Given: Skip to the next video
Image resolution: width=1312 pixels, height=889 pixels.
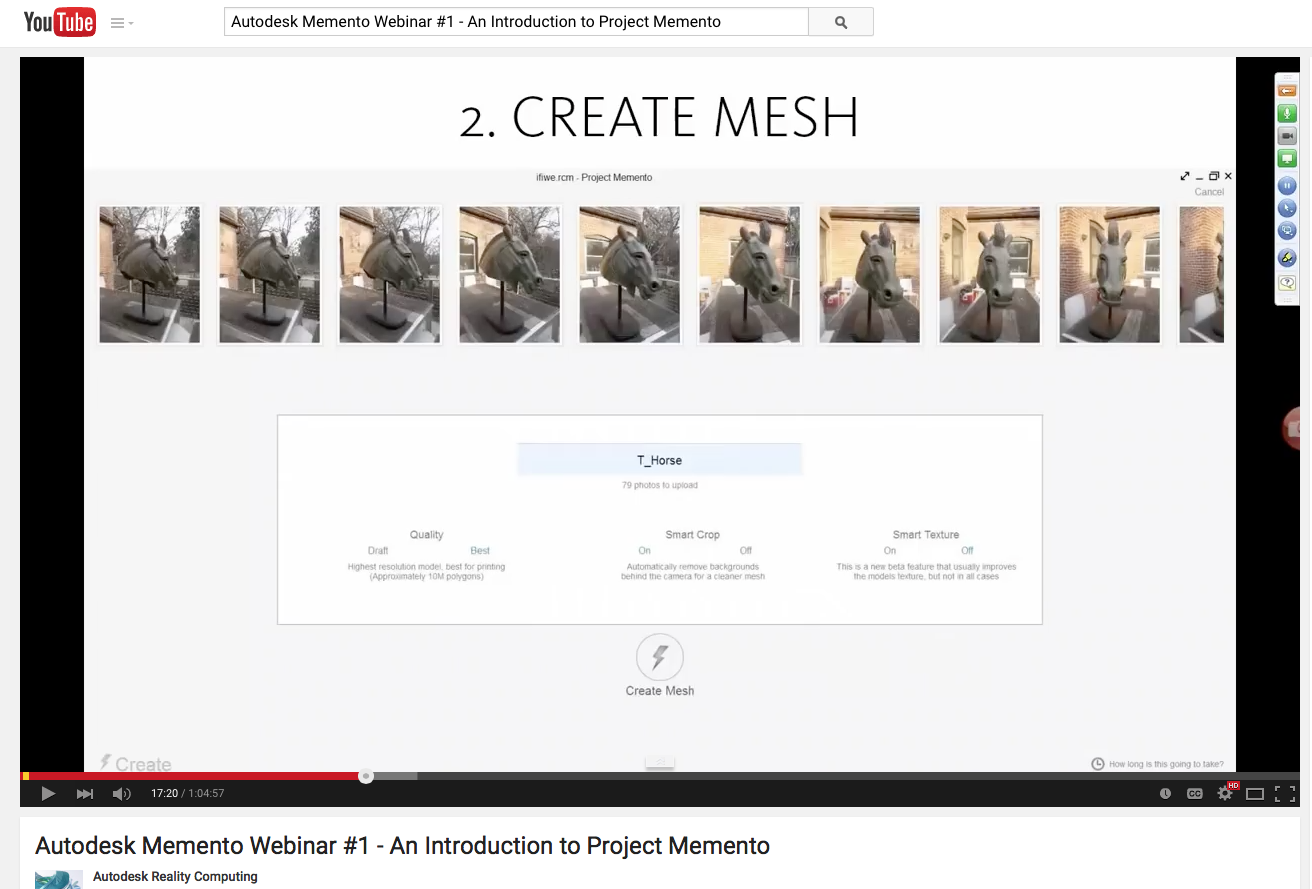Looking at the screenshot, I should pos(85,794).
